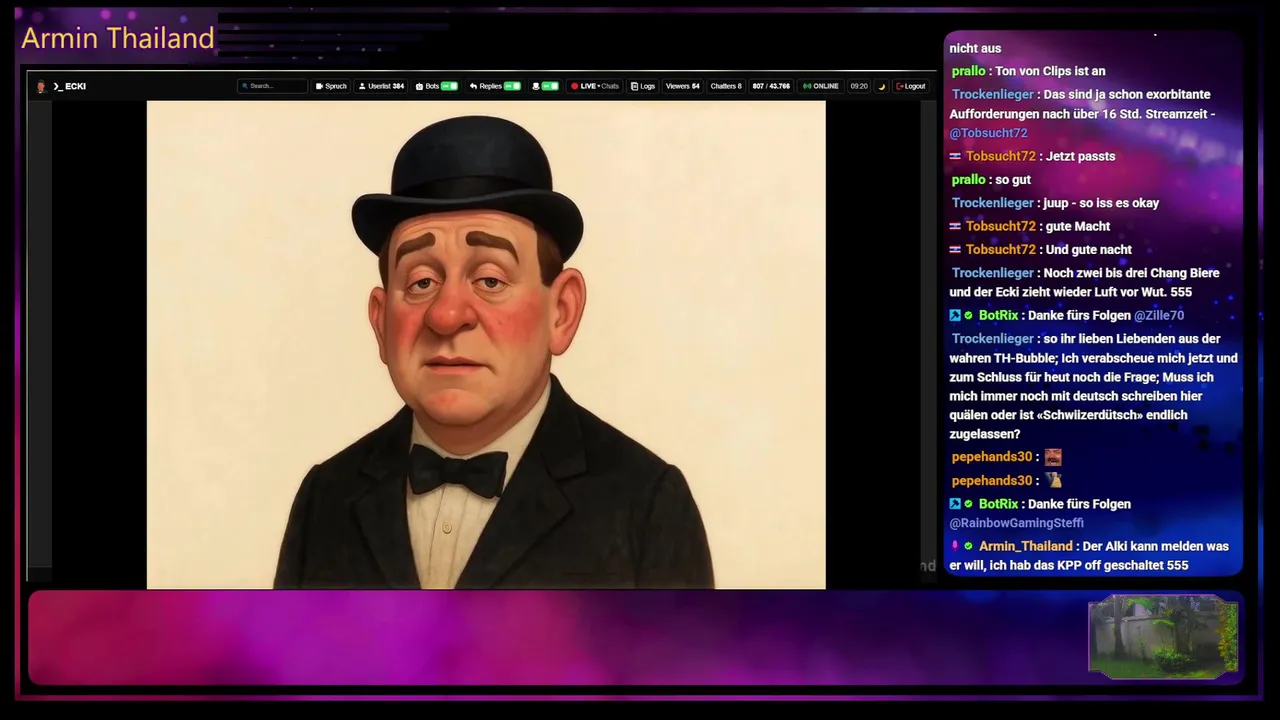Click the LIVE Chats button
This screenshot has height=720, width=1280.
click(x=595, y=86)
